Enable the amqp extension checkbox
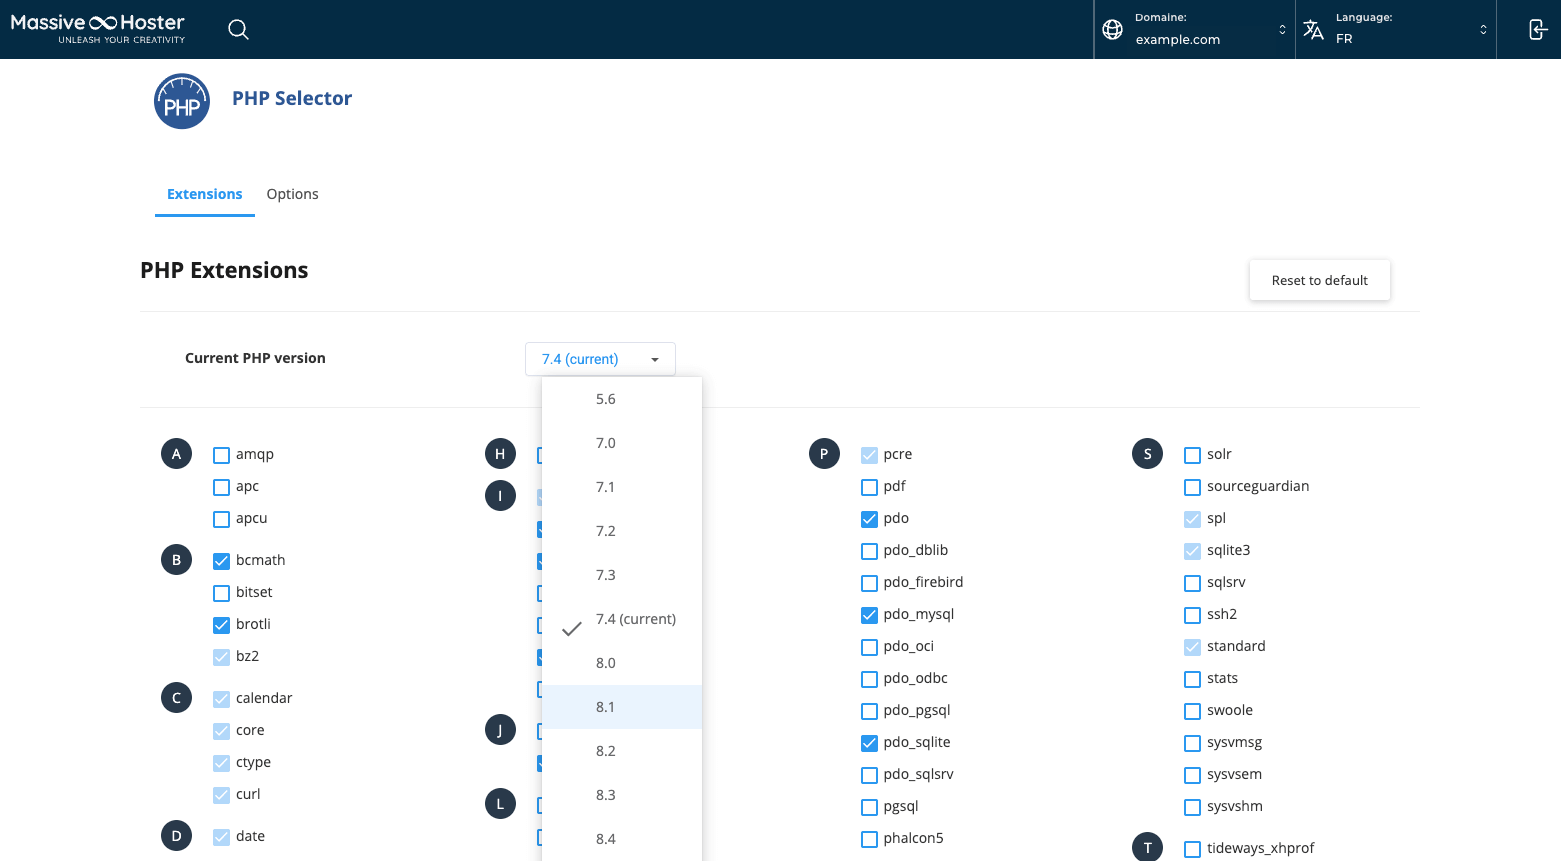The image size is (1561, 861). point(222,455)
